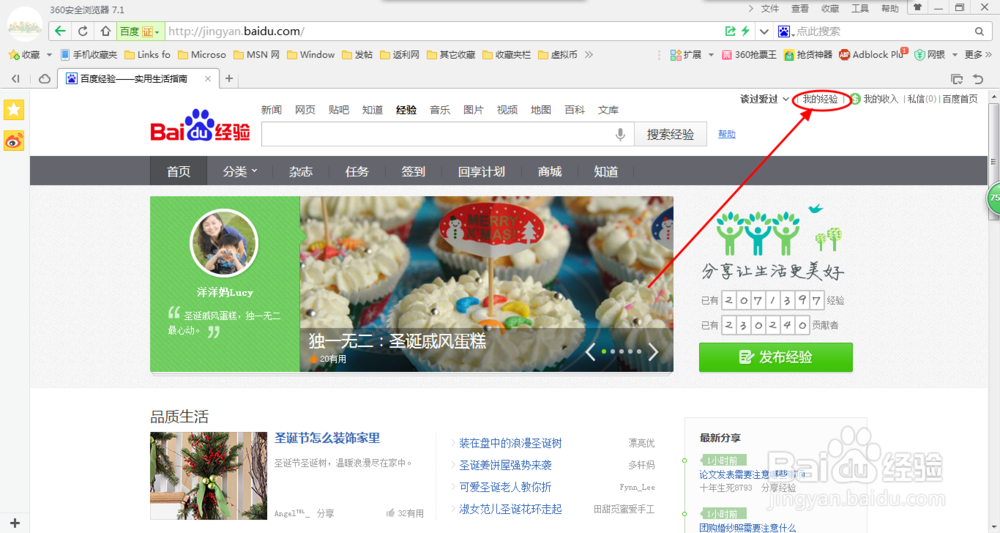This screenshot has height=533, width=1000.
Task: Open the 装在盘中的浪漫圣诞树 link
Action: pos(510,443)
